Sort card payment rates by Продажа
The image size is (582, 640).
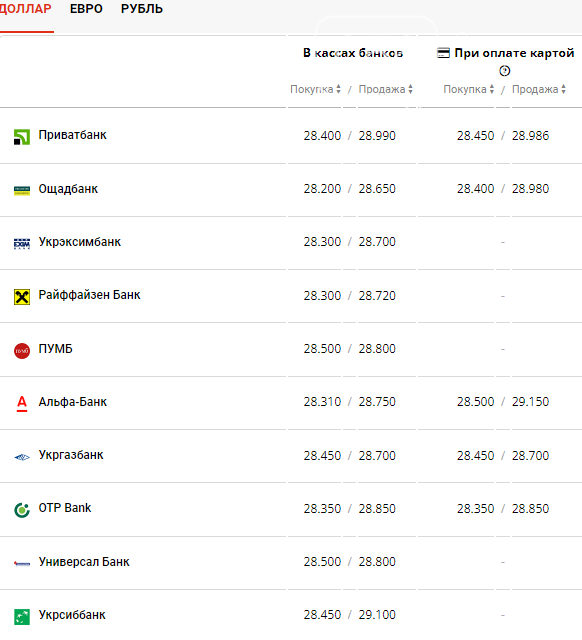click(x=539, y=89)
